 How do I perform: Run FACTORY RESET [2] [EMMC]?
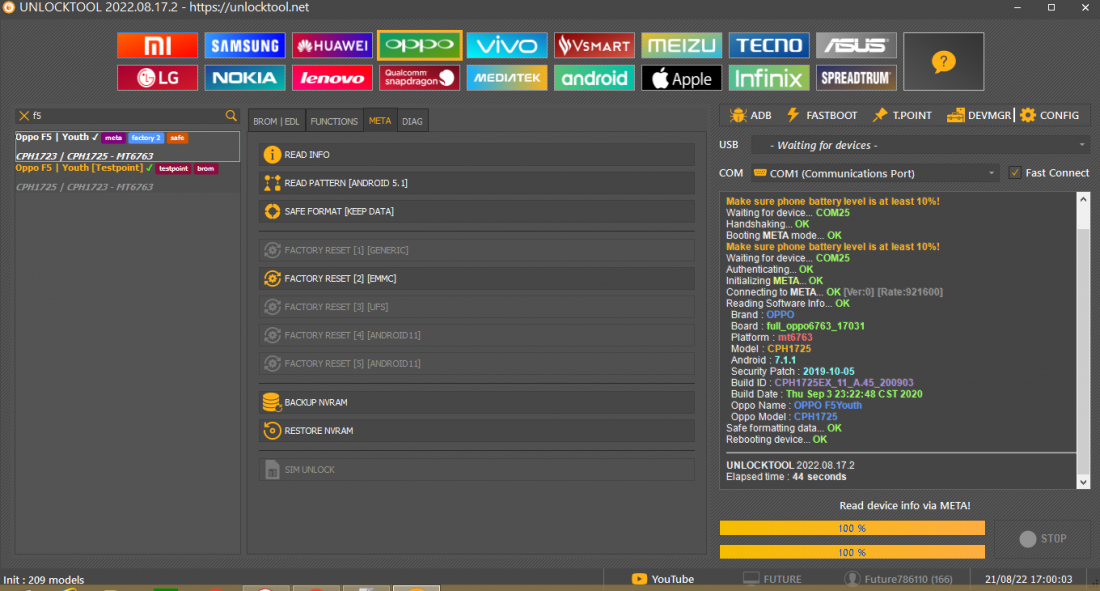(x=477, y=279)
